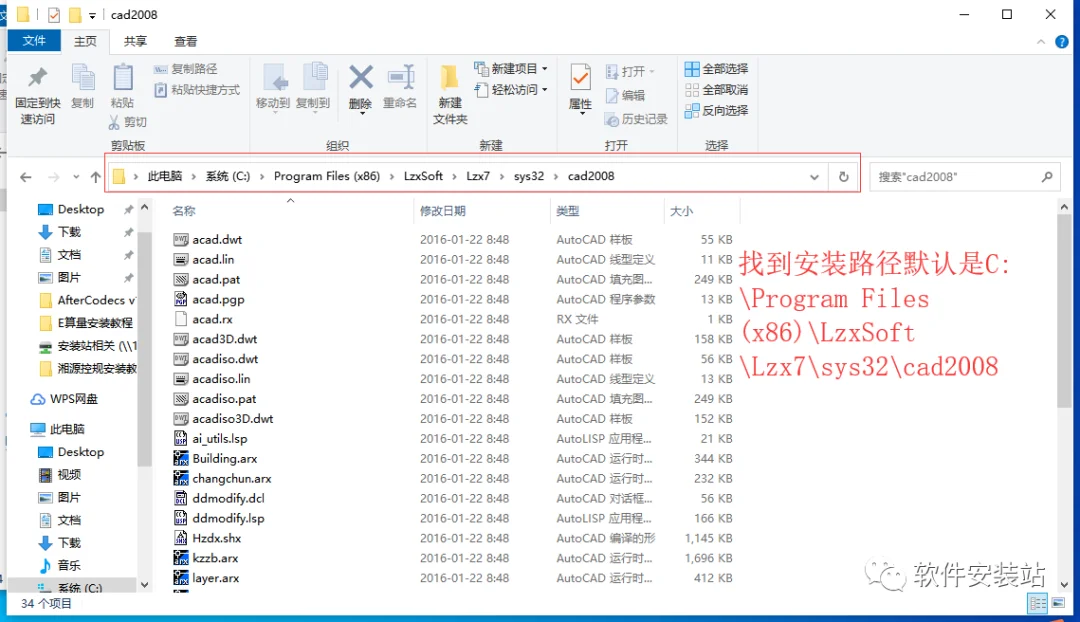Screen dimensions: 1080x622
Task: Open 音乐 under This PC
Action: pos(69,566)
